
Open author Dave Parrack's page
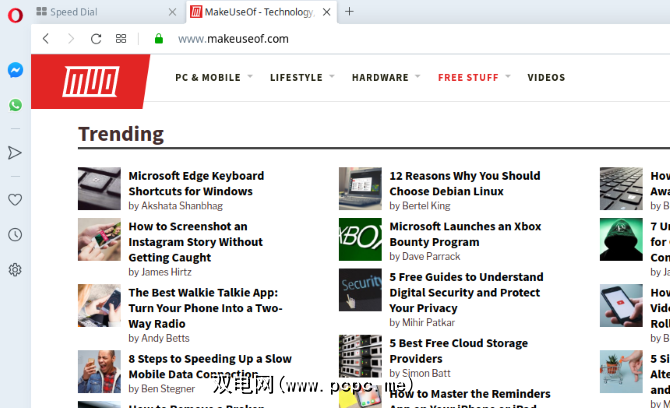[431, 256]
